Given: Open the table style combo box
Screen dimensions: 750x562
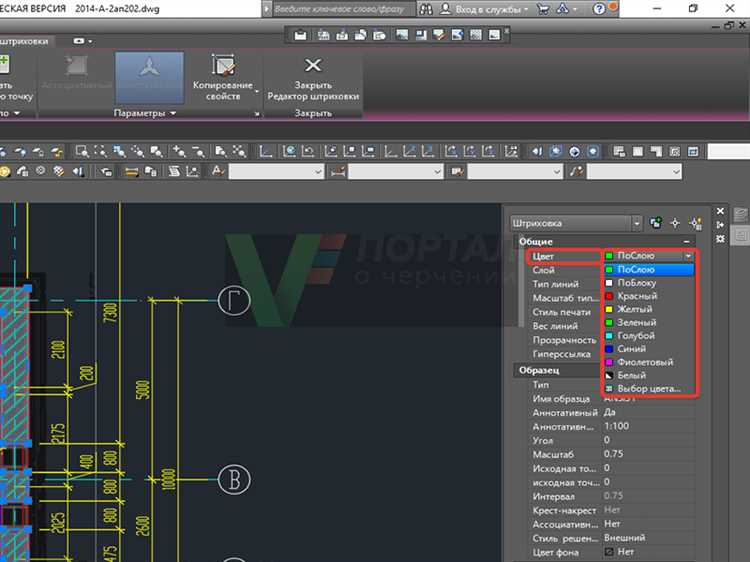Looking at the screenshot, I should 515,171.
